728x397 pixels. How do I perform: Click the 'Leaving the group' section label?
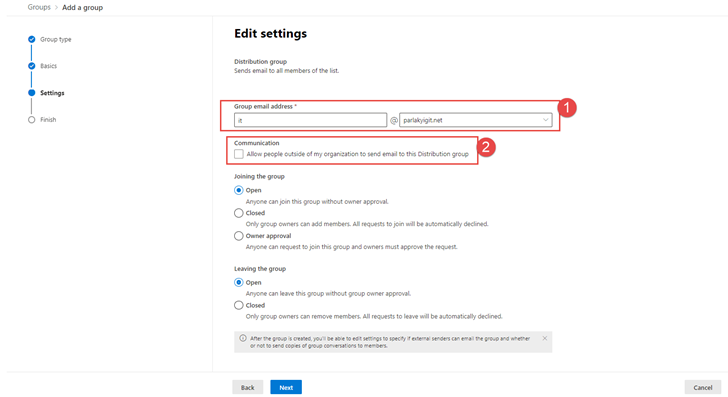(x=260, y=269)
